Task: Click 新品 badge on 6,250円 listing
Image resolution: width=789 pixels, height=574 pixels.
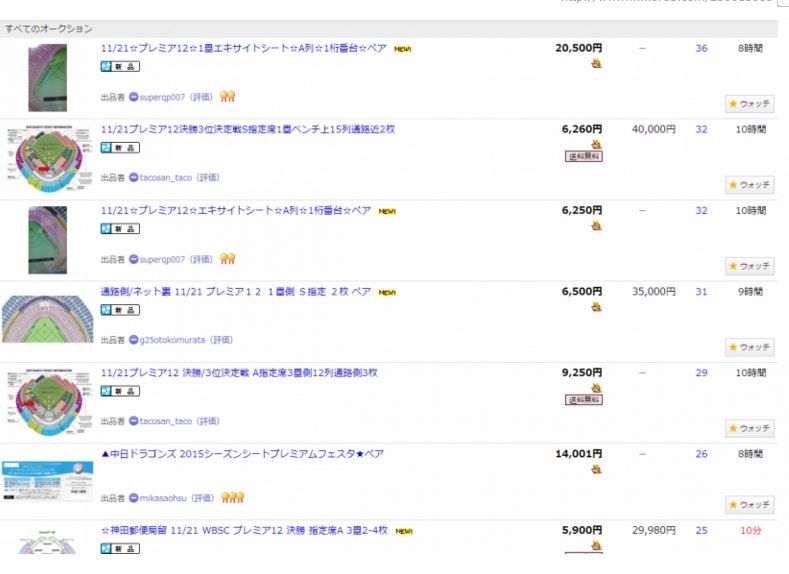Action: coord(120,229)
